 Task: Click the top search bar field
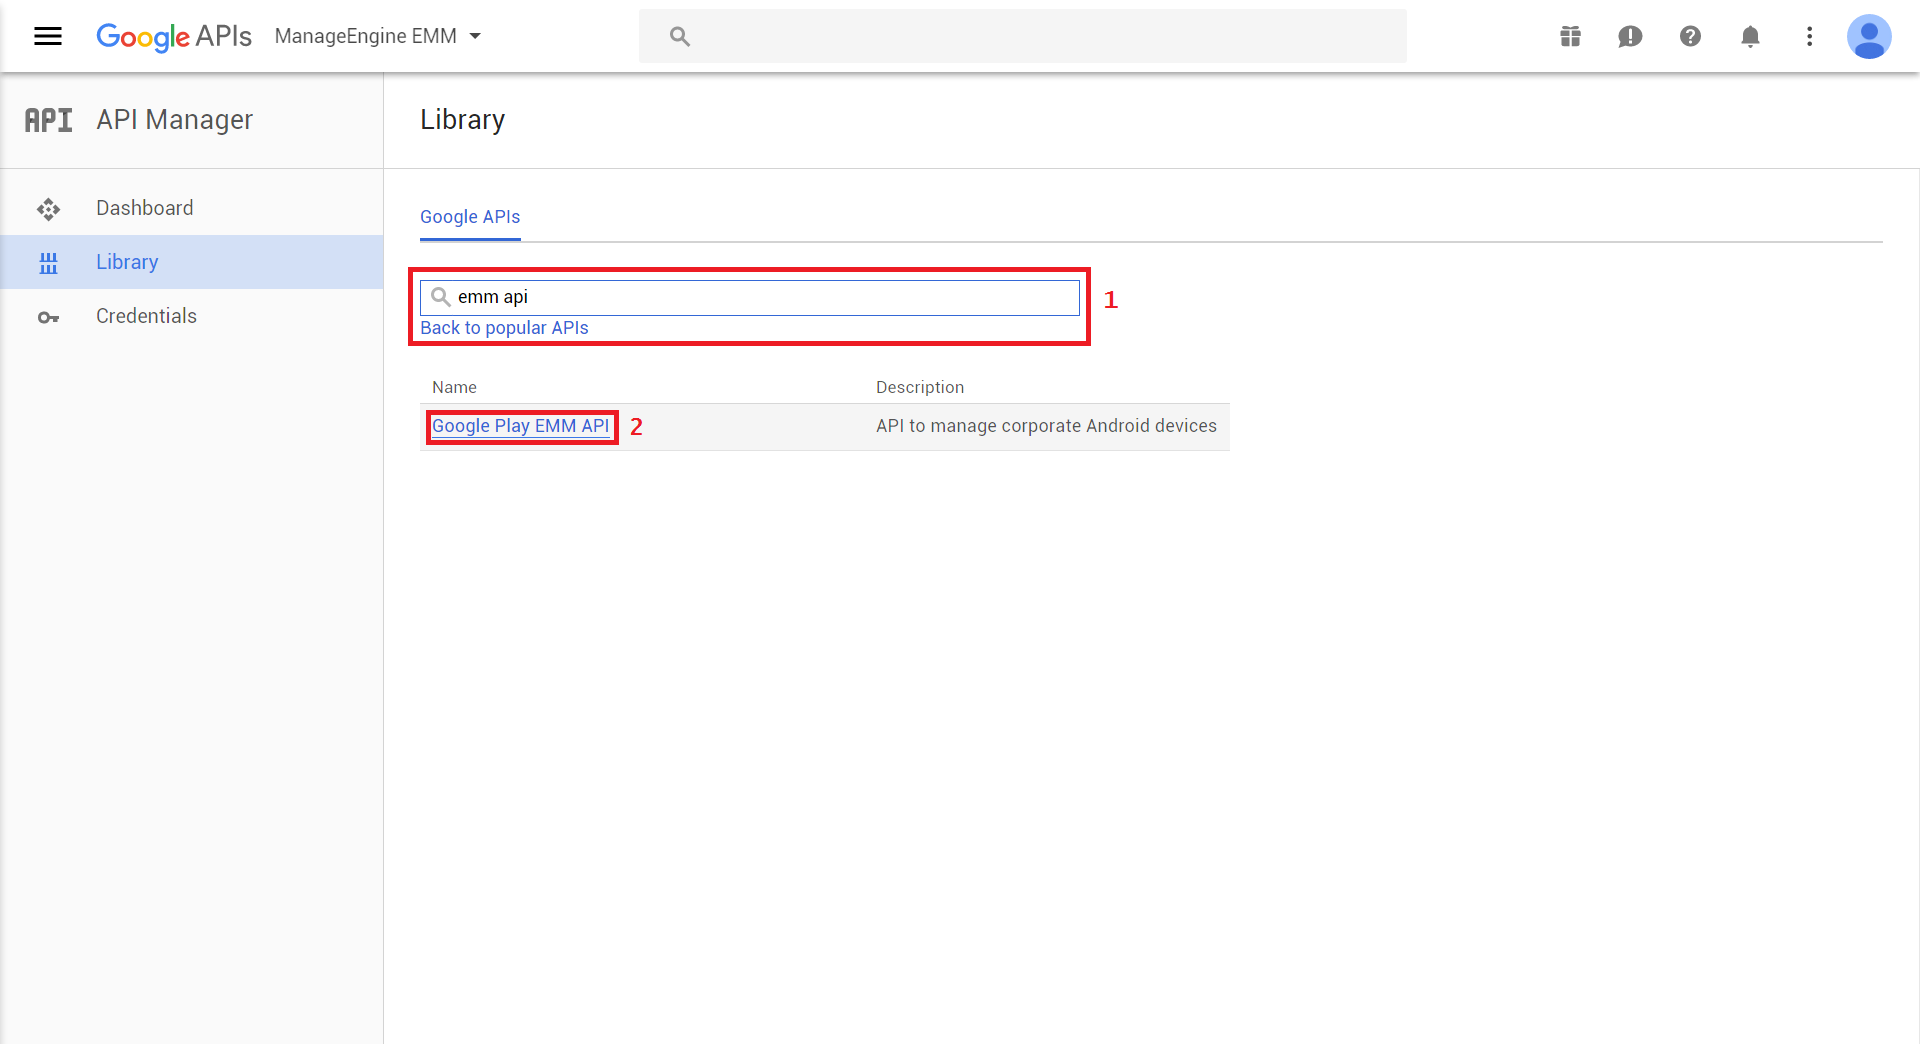click(x=1022, y=37)
